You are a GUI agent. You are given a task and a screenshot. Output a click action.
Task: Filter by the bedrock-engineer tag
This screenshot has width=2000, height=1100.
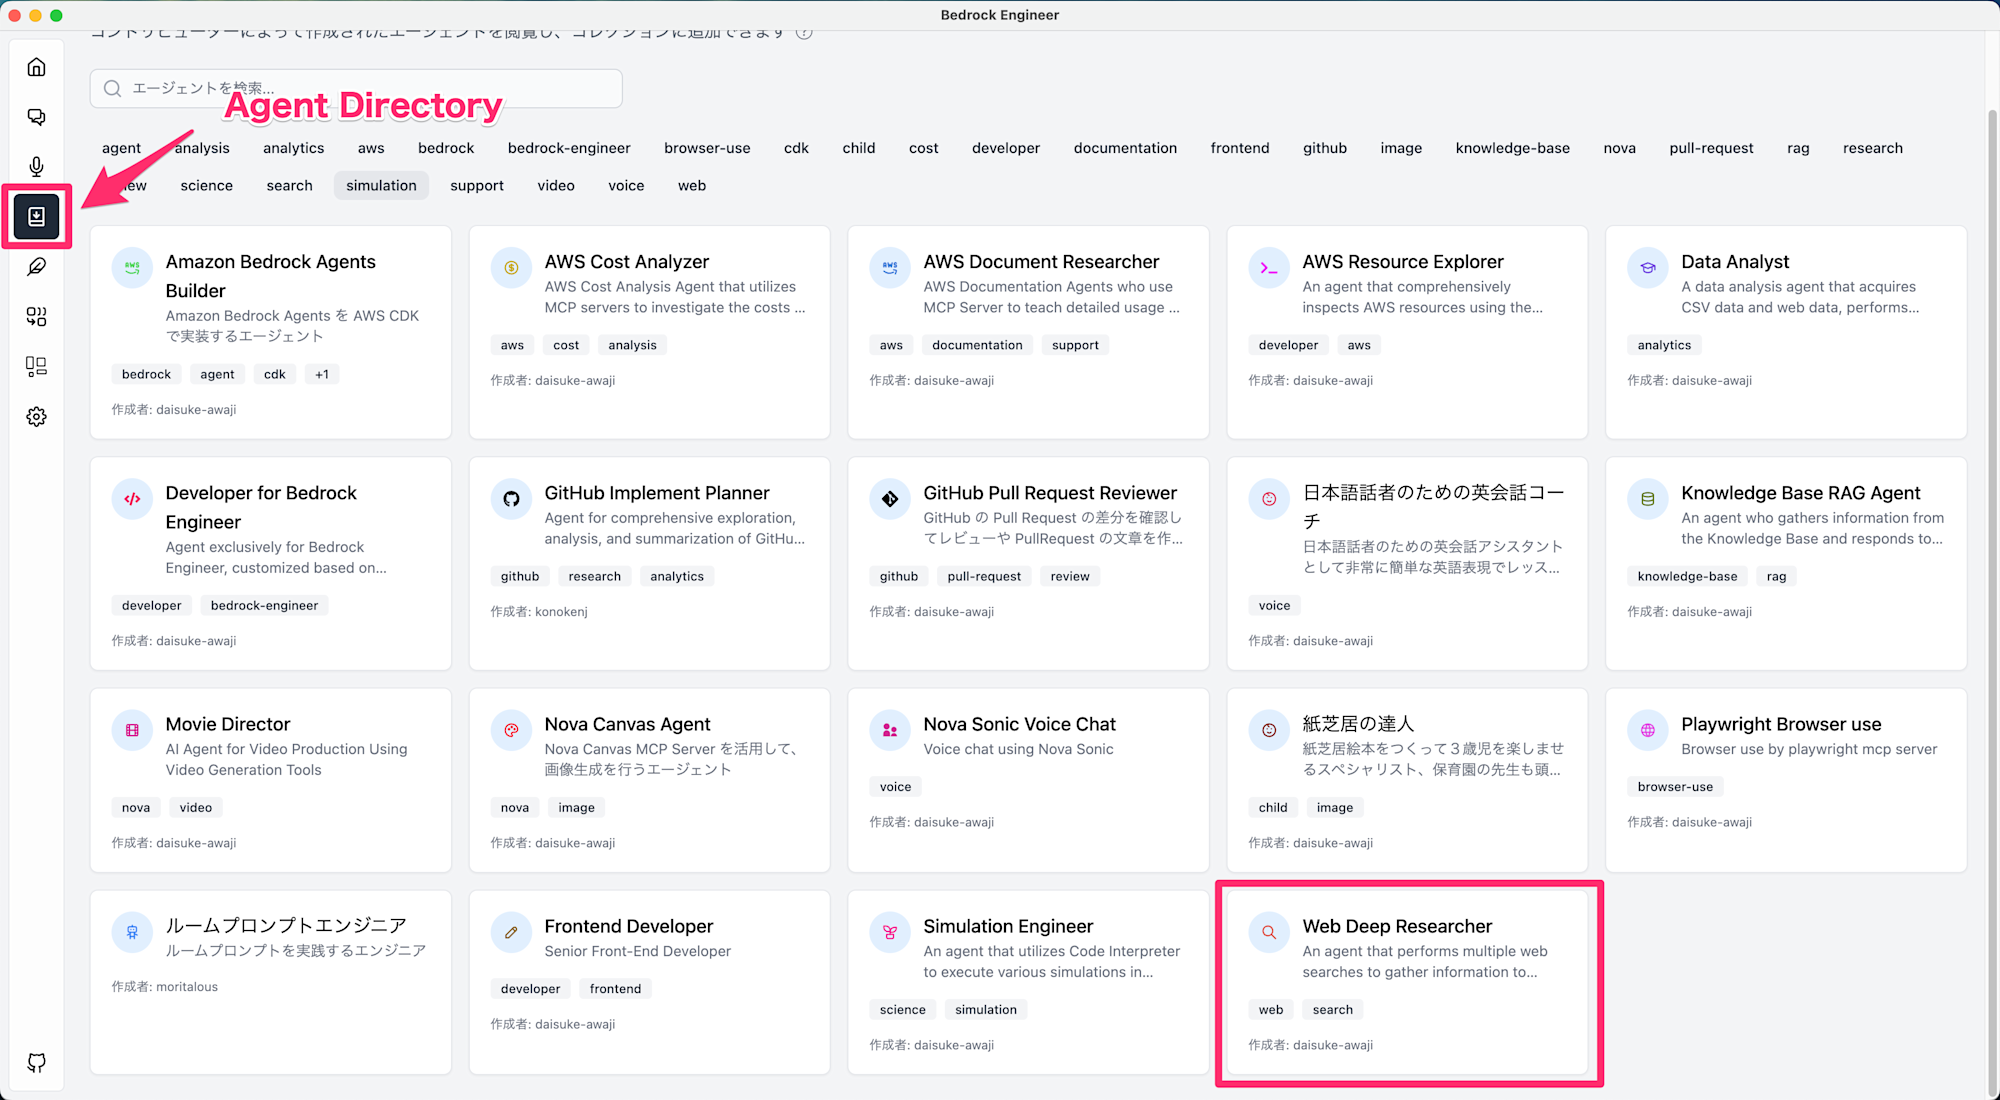pyautogui.click(x=569, y=148)
